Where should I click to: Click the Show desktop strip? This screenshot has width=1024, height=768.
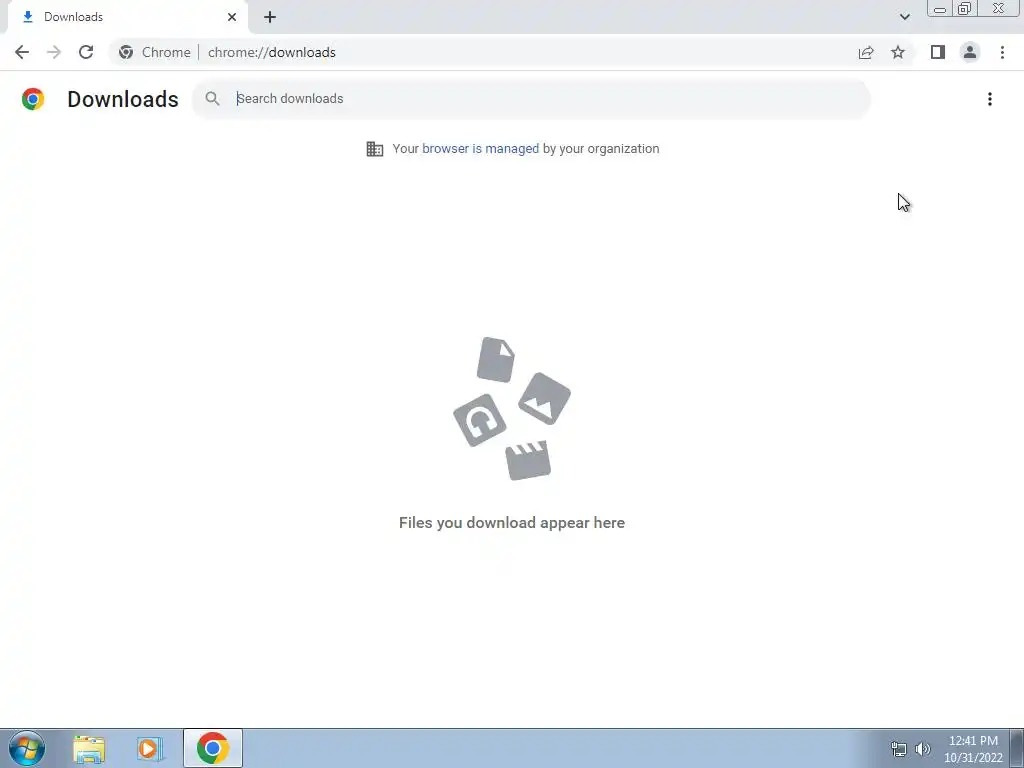pos(1017,749)
